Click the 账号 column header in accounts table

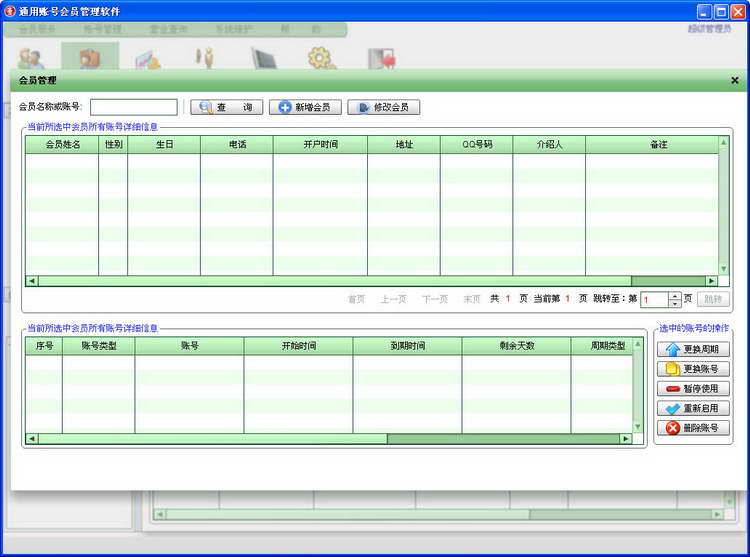click(189, 346)
